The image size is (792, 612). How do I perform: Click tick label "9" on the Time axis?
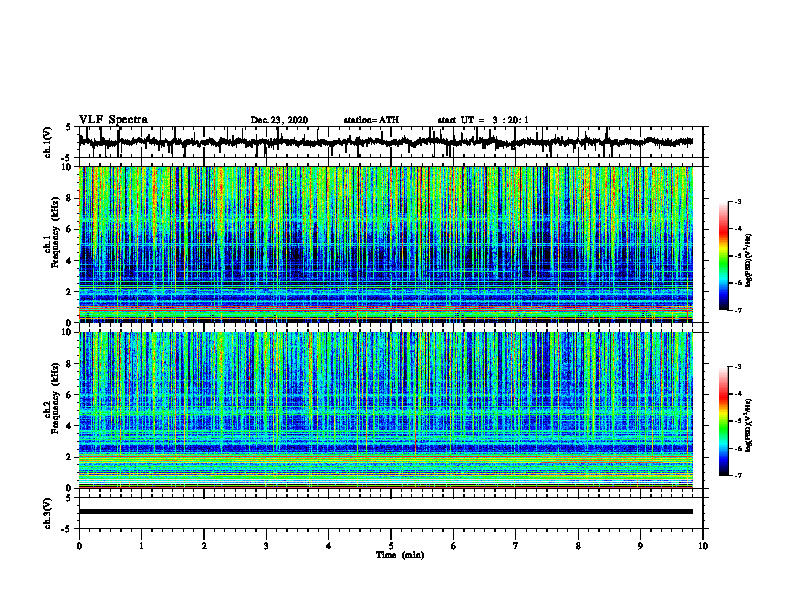[x=640, y=546]
